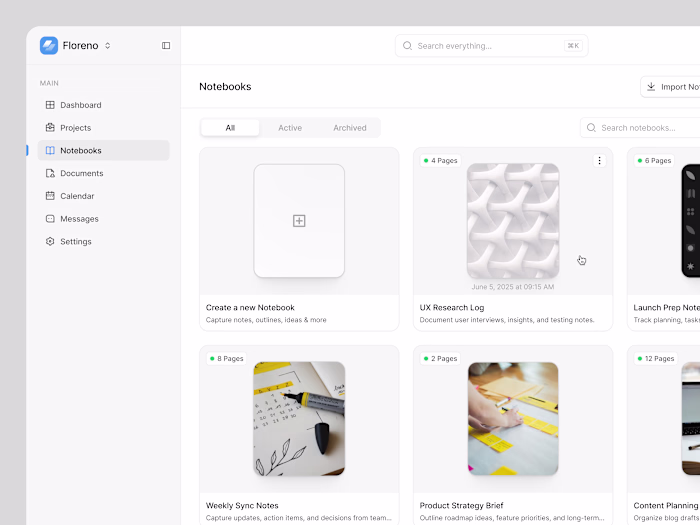
Task: Click the 2 Pages badge
Action: [441, 358]
